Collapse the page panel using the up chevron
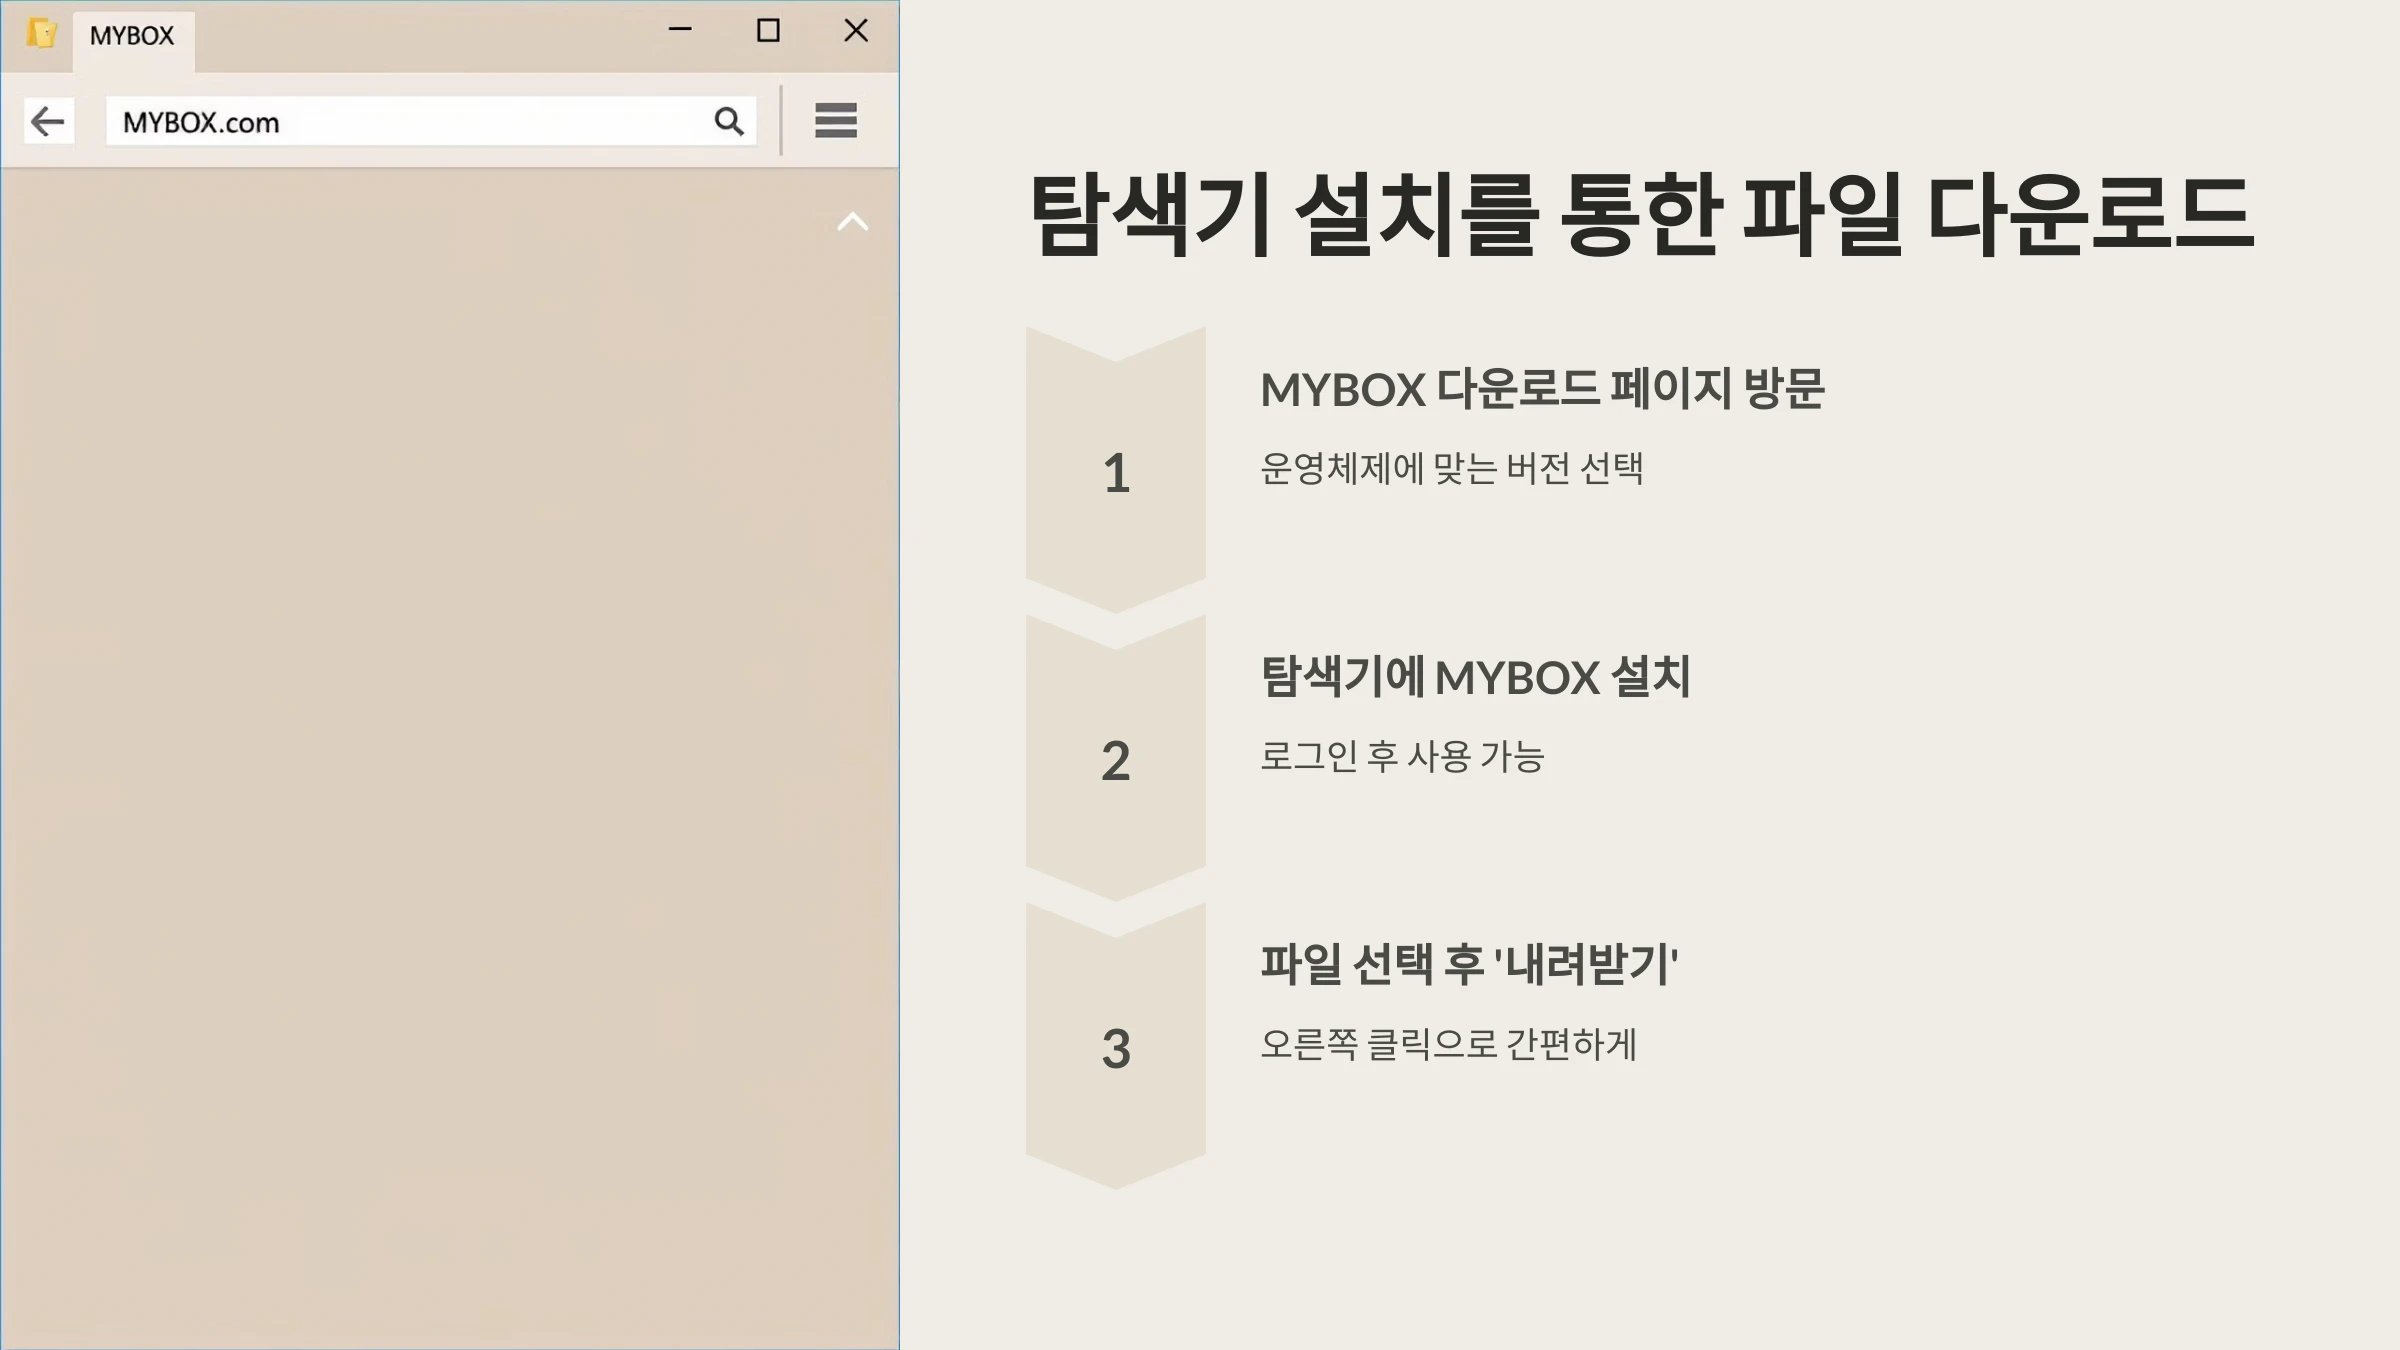Screen dimensions: 2400x1350 (851, 222)
